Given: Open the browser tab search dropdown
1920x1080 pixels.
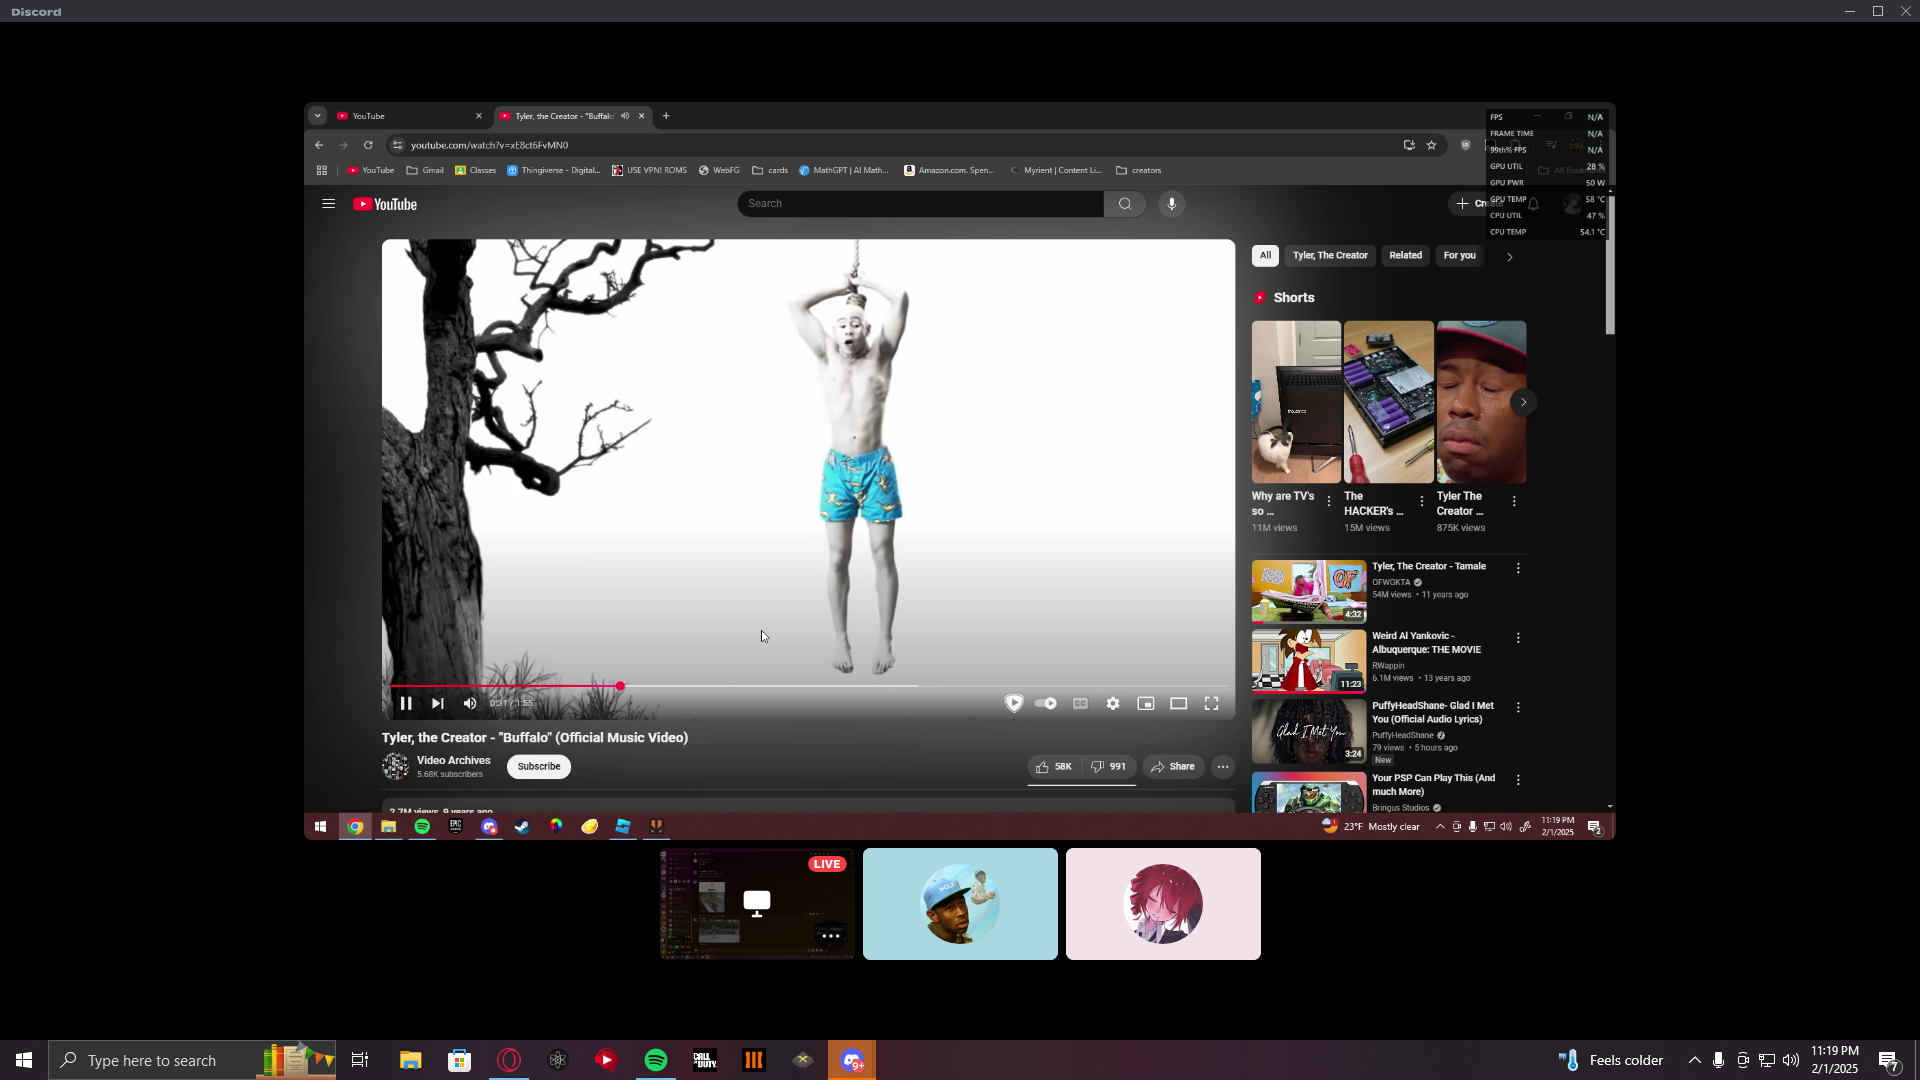Looking at the screenshot, I should click(318, 116).
